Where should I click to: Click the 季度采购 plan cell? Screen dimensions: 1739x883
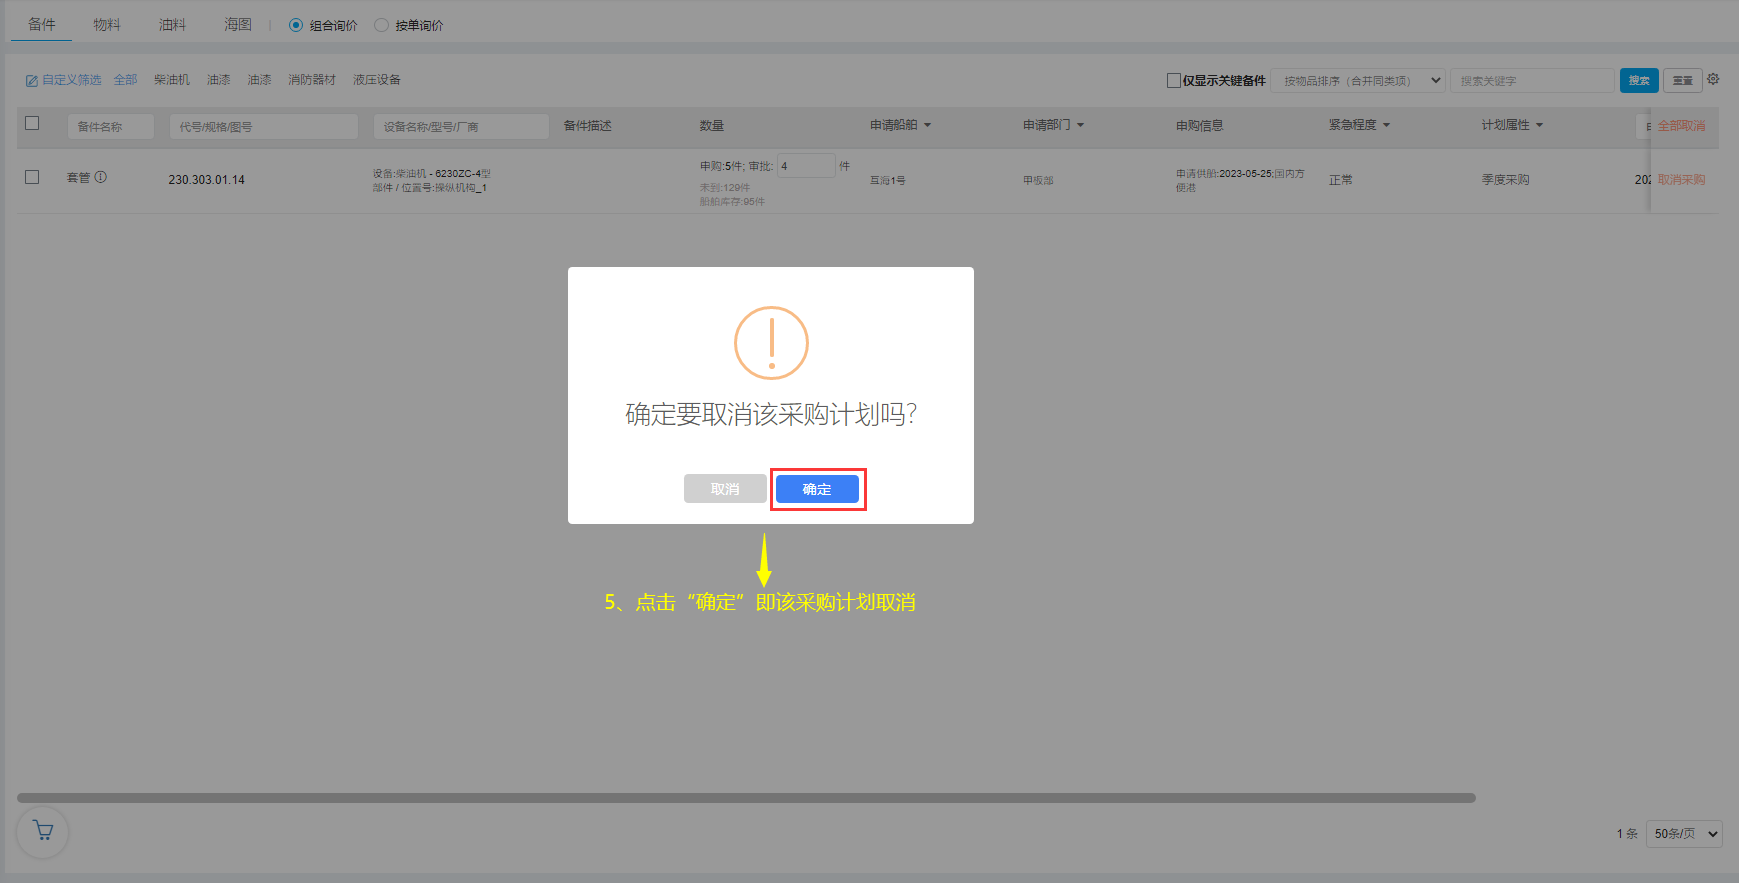(1505, 180)
